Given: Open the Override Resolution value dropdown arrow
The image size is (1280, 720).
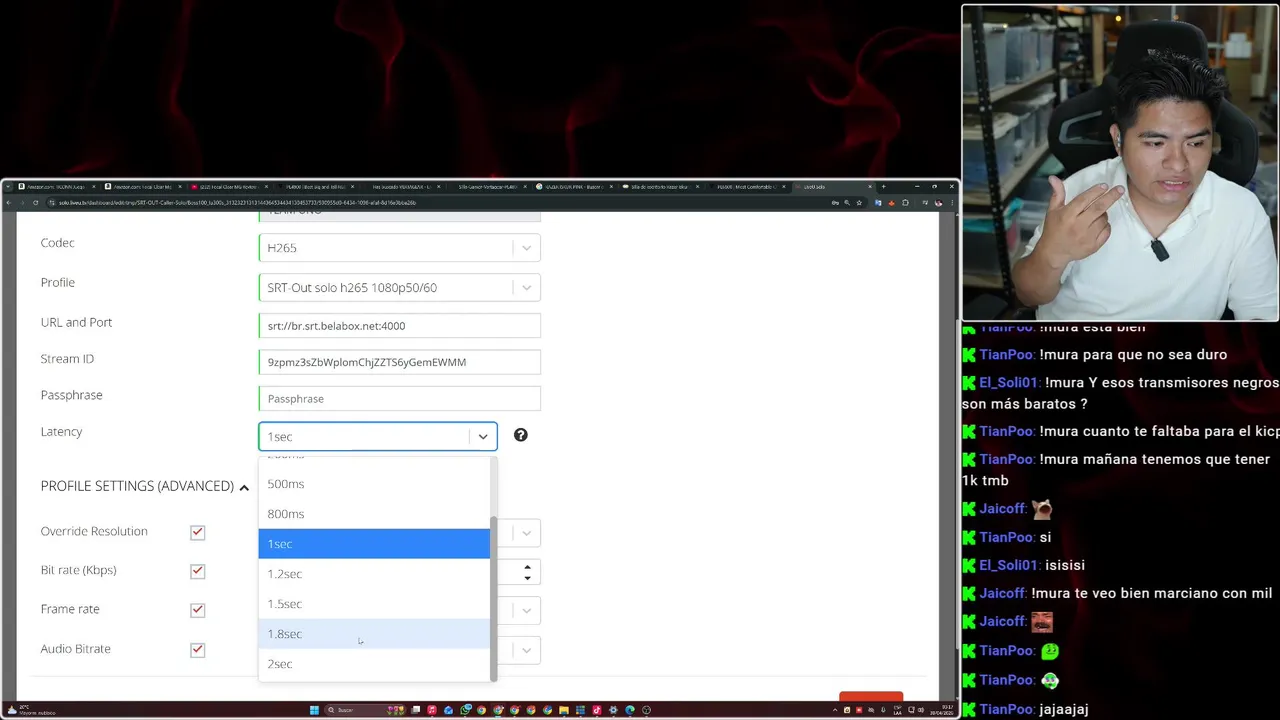Looking at the screenshot, I should [526, 532].
